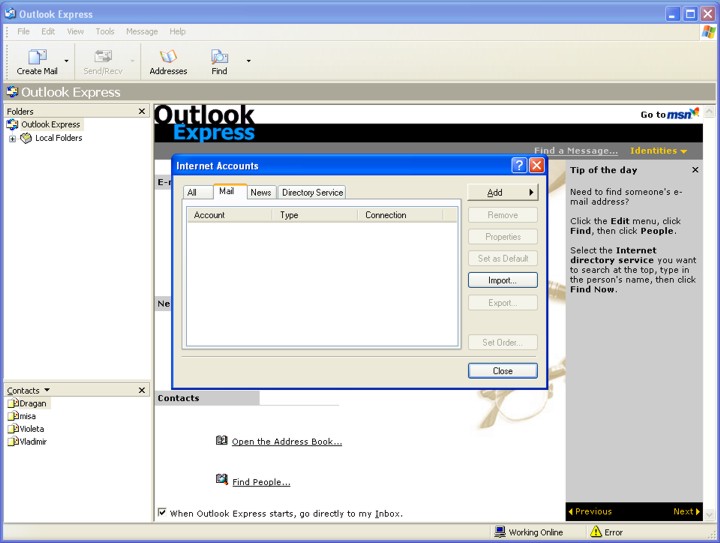Select contact Vladimir

click(33, 442)
